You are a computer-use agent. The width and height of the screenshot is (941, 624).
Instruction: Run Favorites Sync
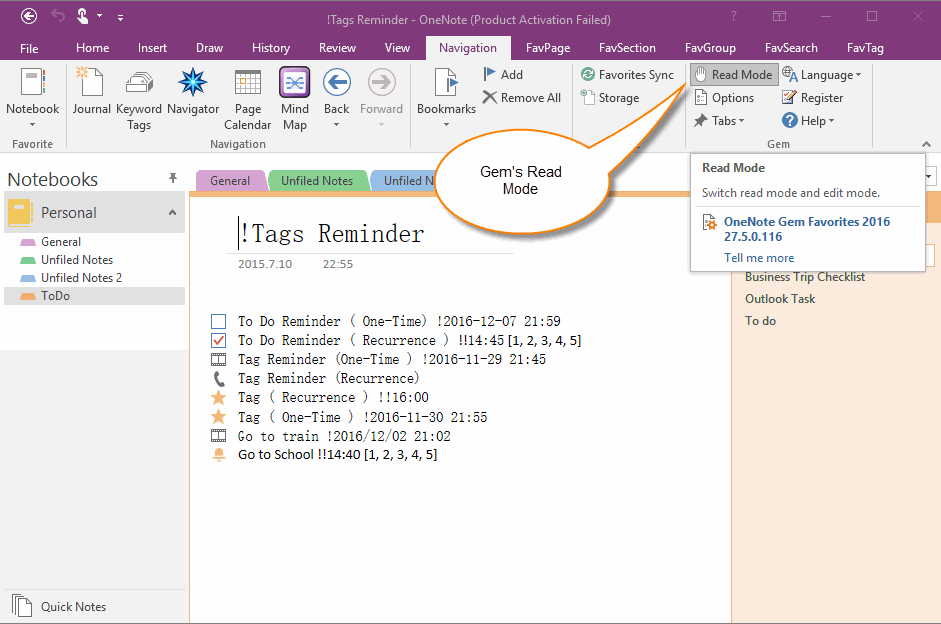pos(627,74)
